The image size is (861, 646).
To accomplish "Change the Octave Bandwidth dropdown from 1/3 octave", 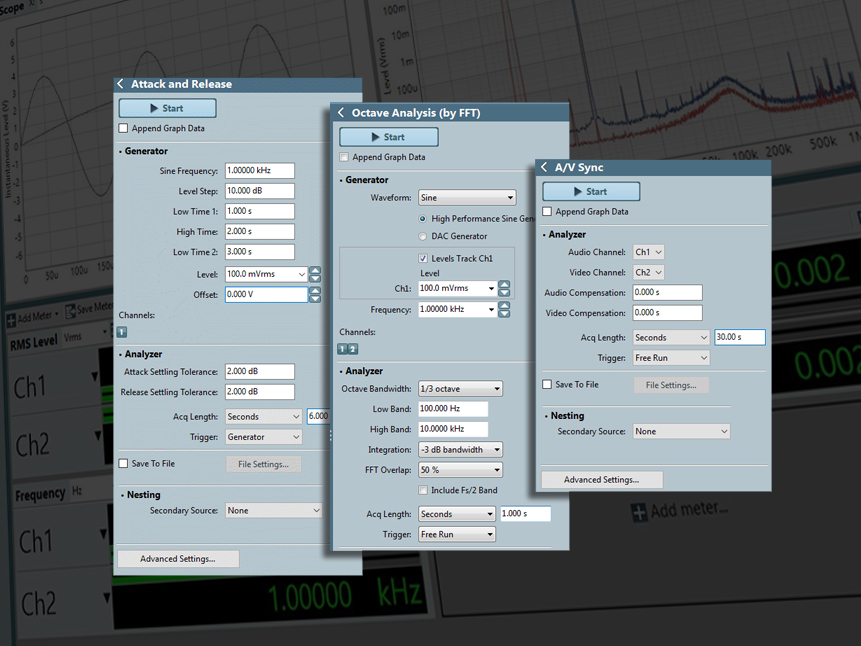I will pyautogui.click(x=460, y=388).
